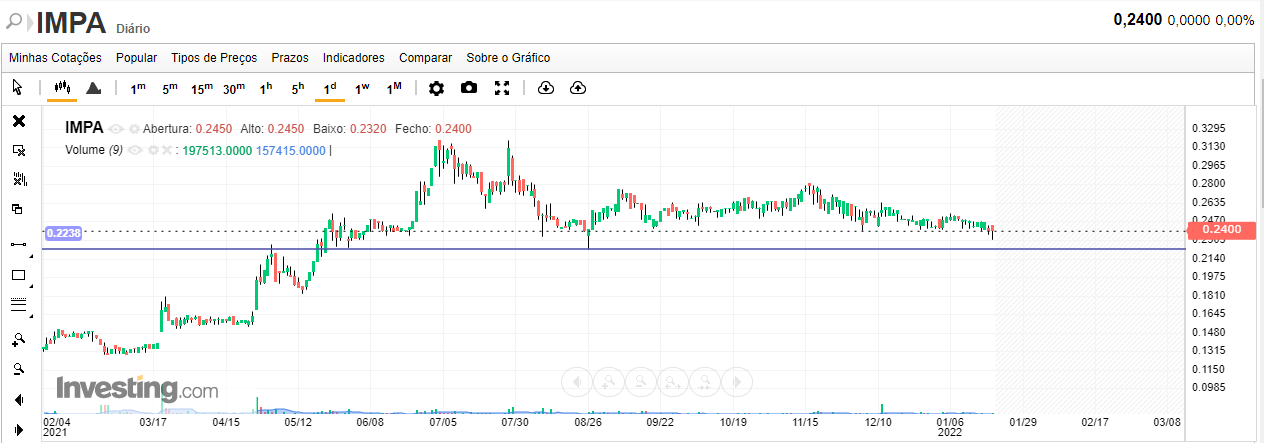Viewport: 1264px width, 443px height.
Task: Expand trend line tool options arrow
Action: click(x=31, y=256)
